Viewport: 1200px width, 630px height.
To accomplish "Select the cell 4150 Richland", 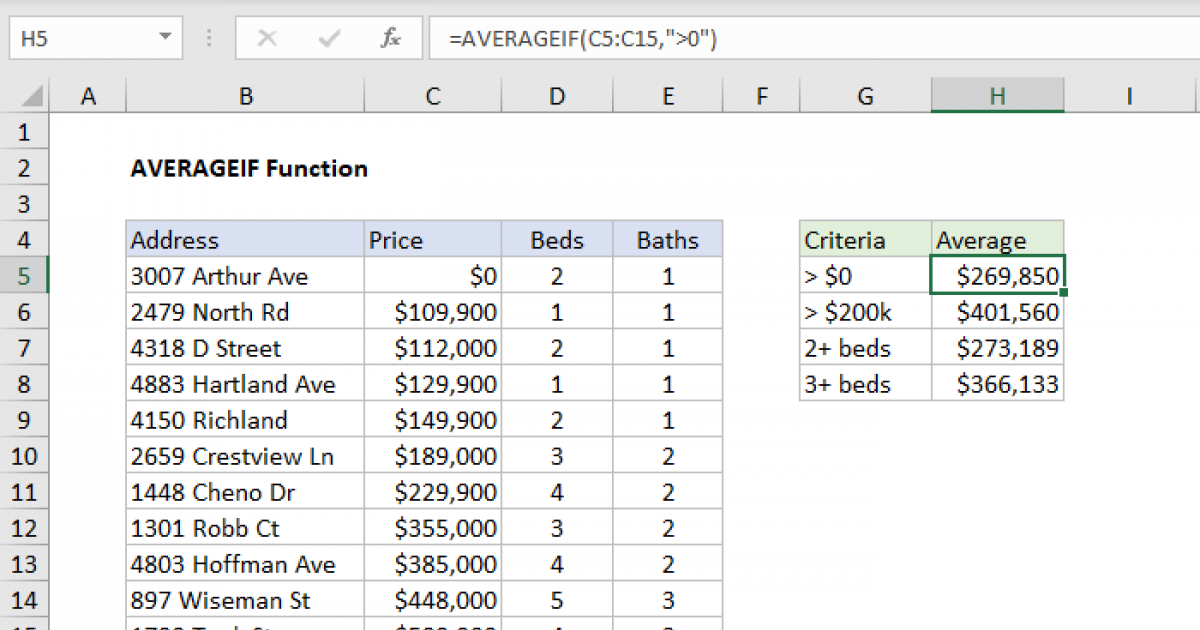I will [245, 420].
